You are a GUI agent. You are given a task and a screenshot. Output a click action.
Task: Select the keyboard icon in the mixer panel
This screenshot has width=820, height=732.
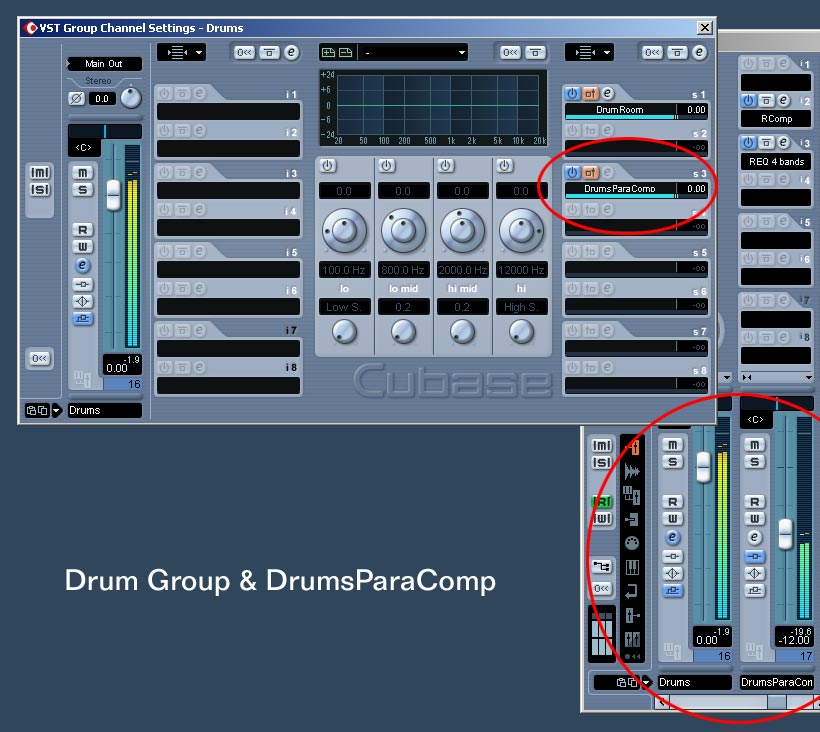pyautogui.click(x=632, y=568)
